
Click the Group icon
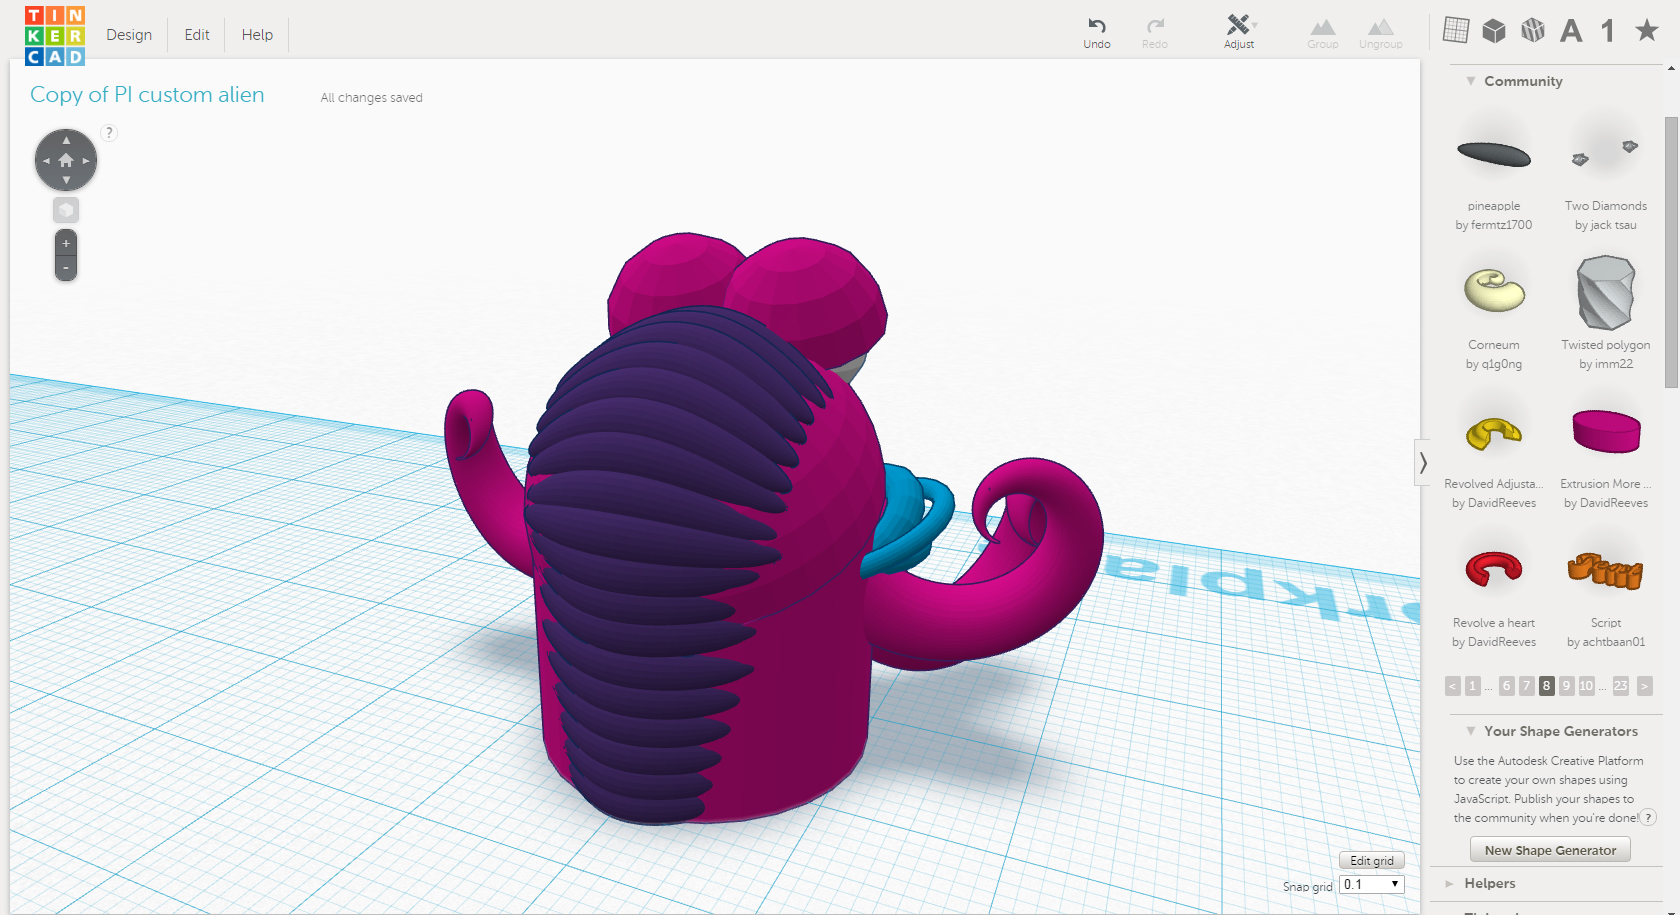1323,33
